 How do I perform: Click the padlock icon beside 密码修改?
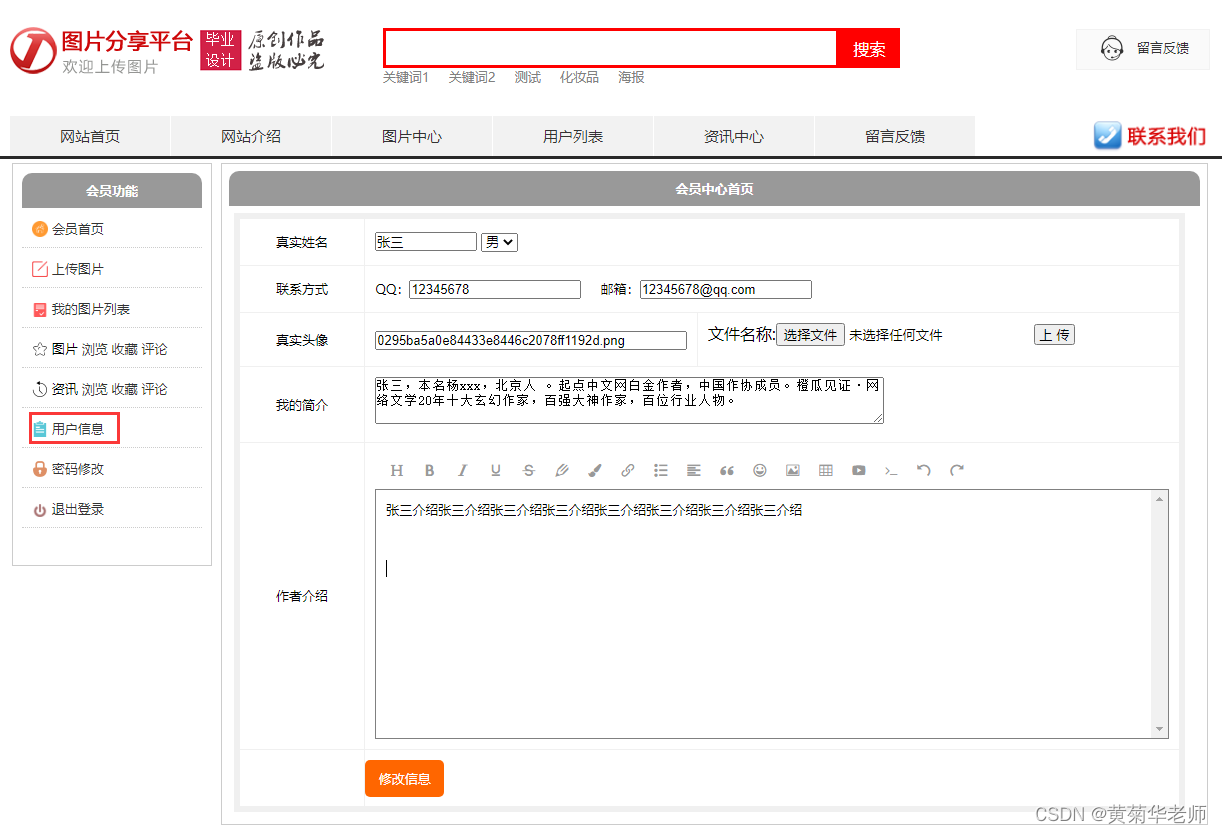point(40,469)
